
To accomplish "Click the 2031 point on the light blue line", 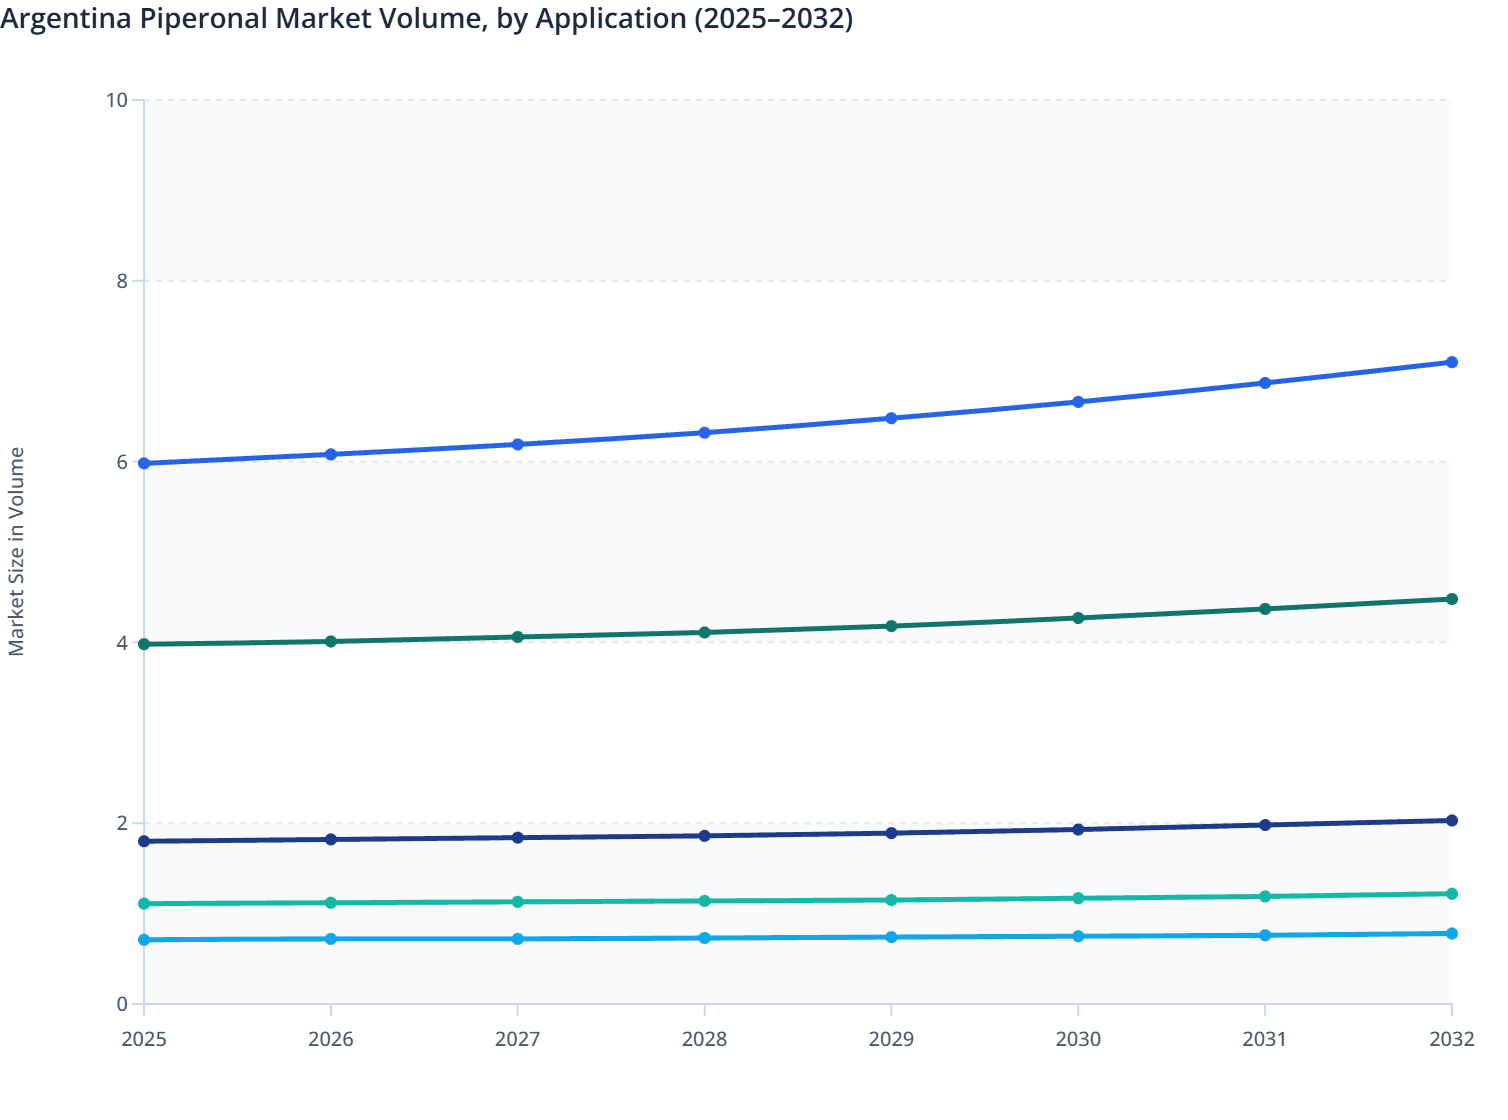I will pyautogui.click(x=1265, y=936).
